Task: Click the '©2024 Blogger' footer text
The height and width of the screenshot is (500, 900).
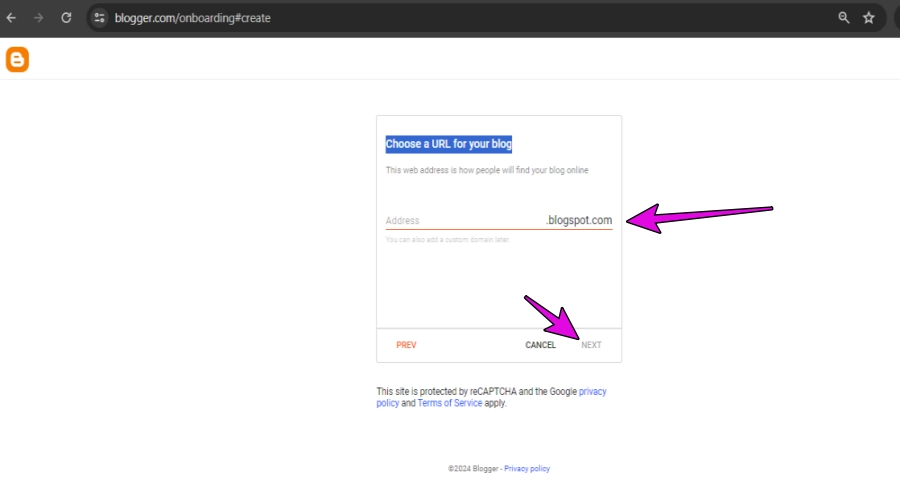Action: 473,468
